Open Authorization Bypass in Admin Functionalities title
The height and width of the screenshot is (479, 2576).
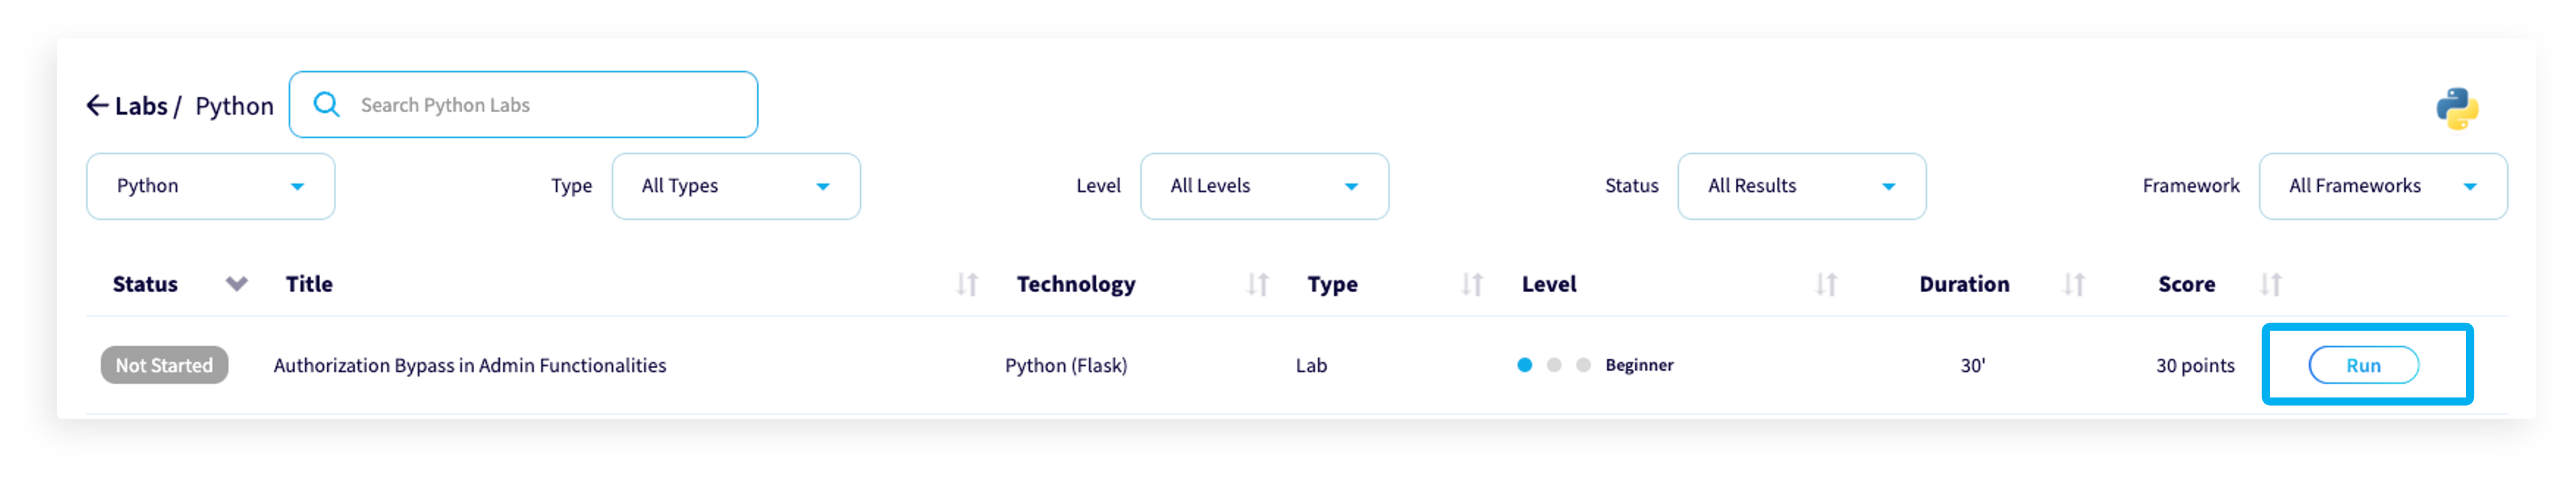click(470, 366)
